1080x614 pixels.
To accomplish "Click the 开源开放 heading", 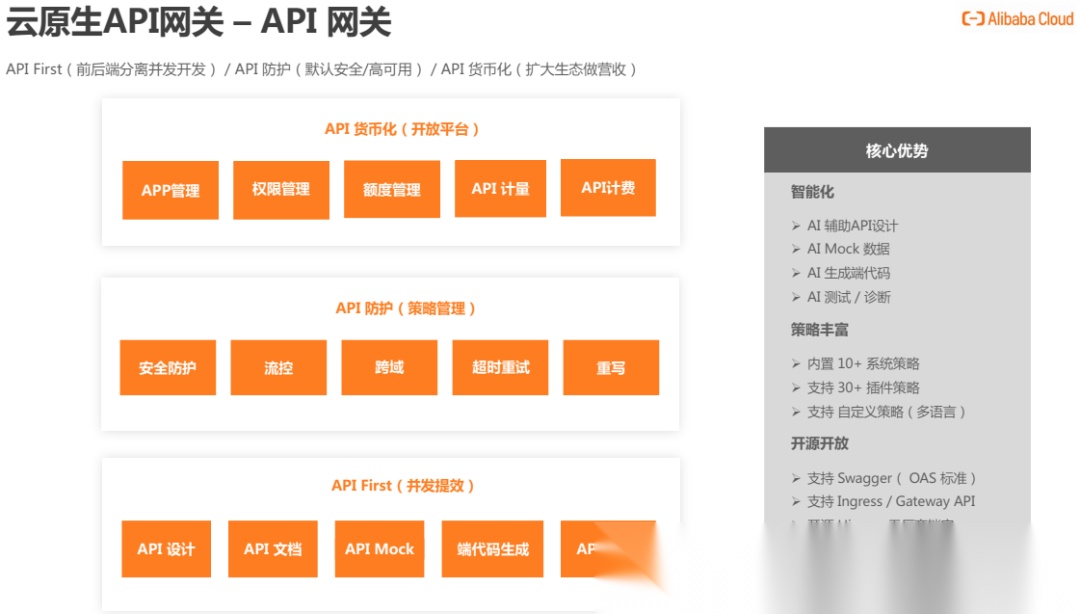I will tap(819, 443).
